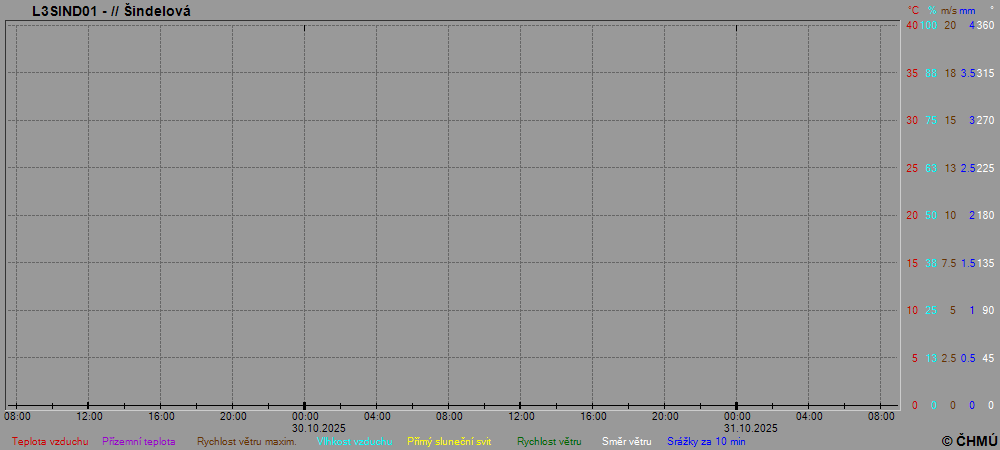The image size is (1000, 450).
Task: Click the white 'Směr větru' legend label
Action: coord(627,441)
